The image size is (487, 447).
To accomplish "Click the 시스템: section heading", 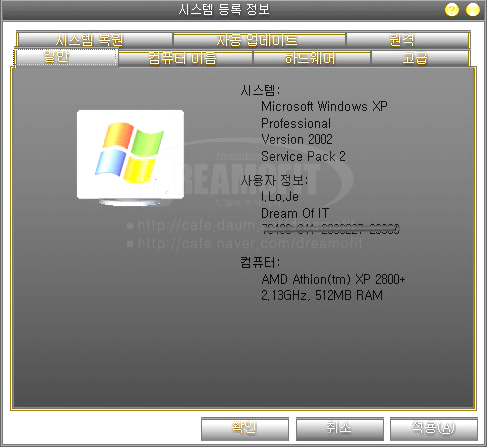I will pos(260,90).
